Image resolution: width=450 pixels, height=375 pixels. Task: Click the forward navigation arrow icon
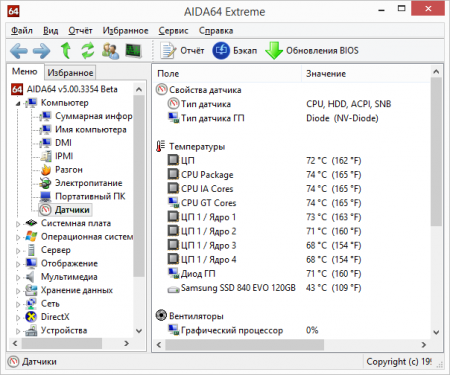point(42,51)
